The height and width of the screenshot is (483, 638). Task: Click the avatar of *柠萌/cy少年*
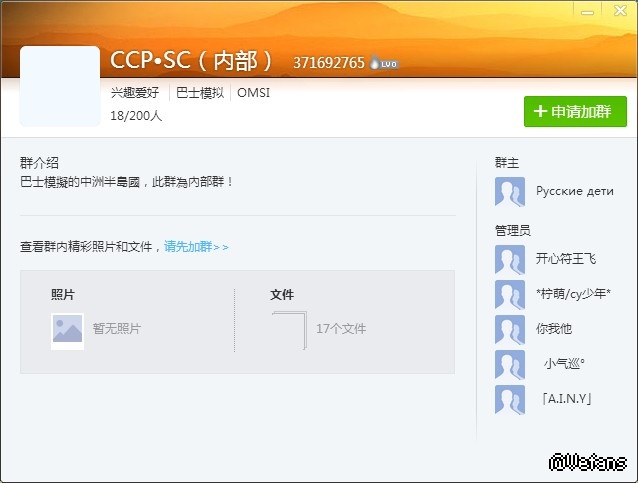[510, 294]
